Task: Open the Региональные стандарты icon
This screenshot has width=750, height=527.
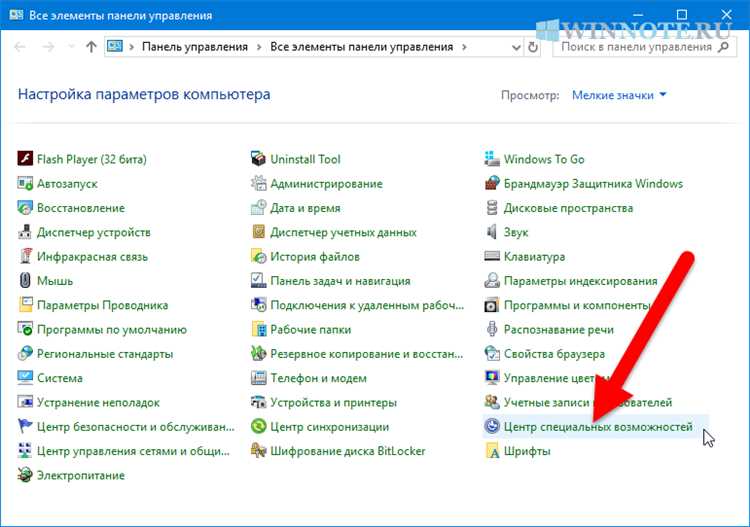Action: (25, 353)
